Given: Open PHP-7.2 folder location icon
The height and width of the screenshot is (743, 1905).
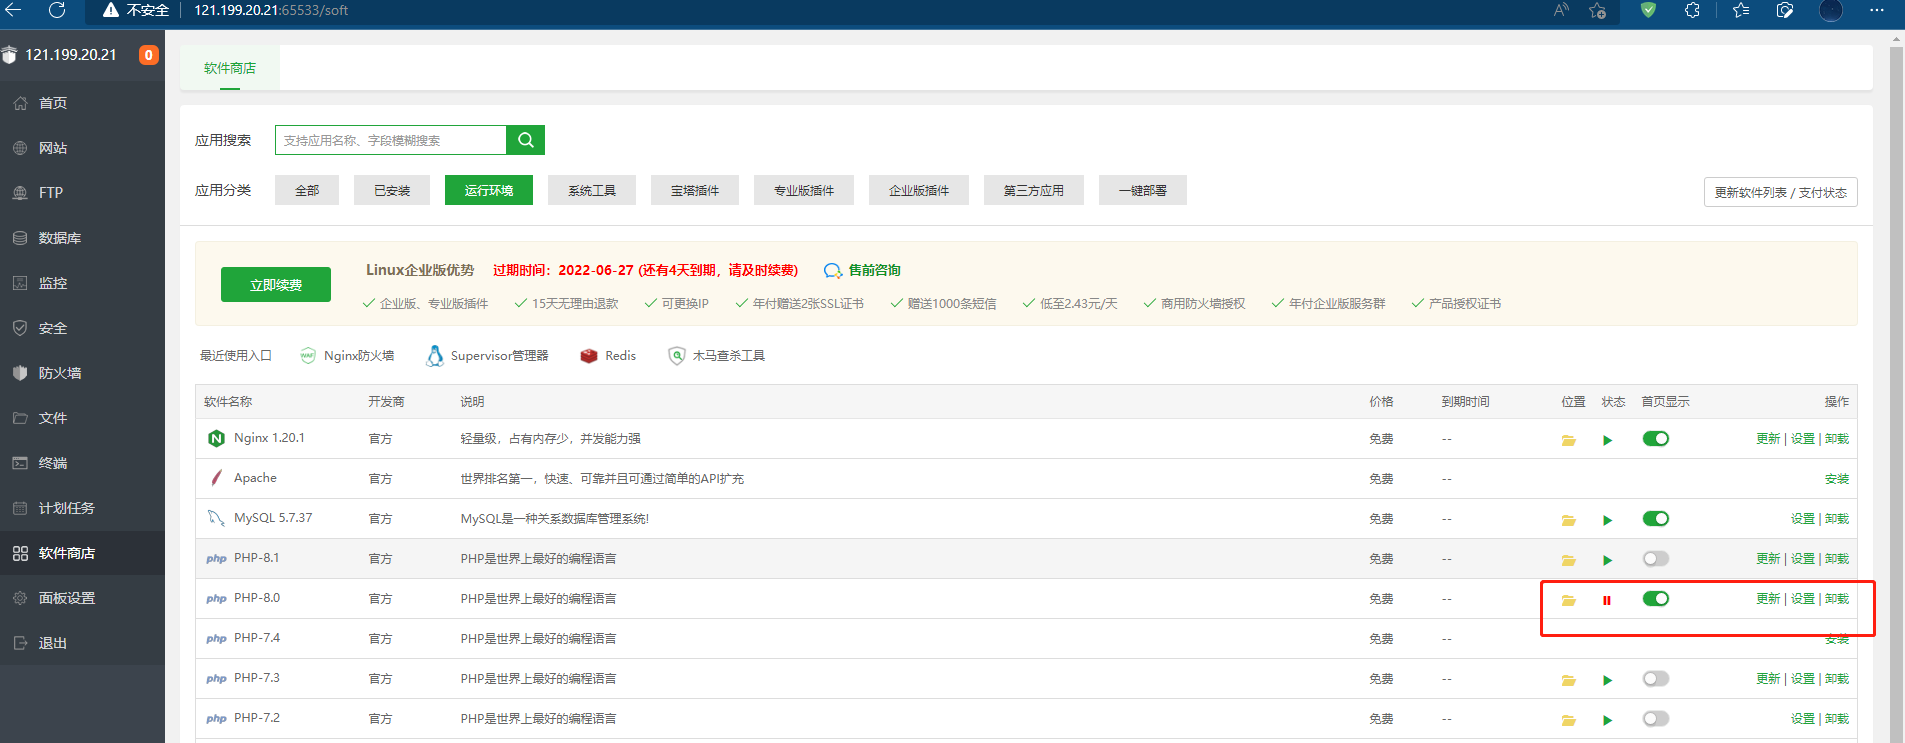Looking at the screenshot, I should tap(1568, 720).
